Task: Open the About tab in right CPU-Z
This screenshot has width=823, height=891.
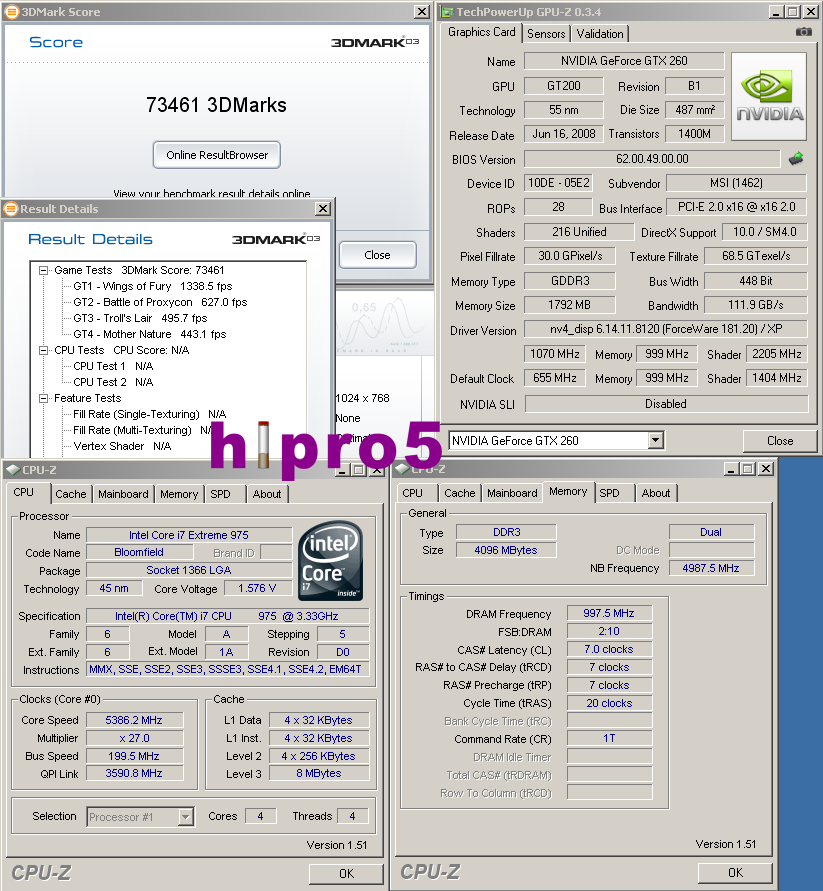Action: [x=655, y=493]
